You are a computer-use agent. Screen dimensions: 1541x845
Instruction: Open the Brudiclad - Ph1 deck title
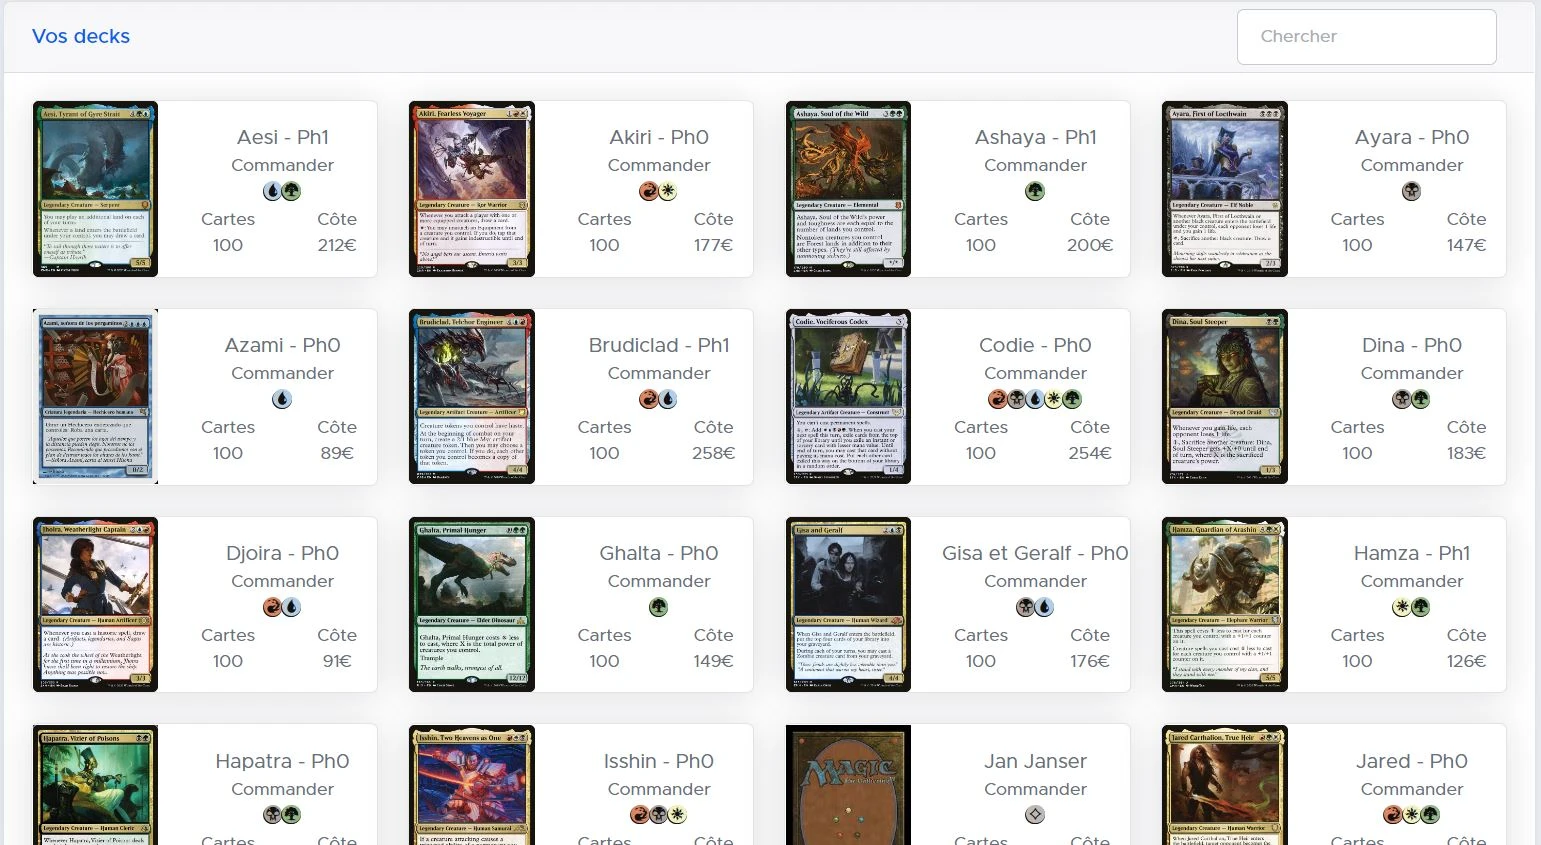click(659, 345)
